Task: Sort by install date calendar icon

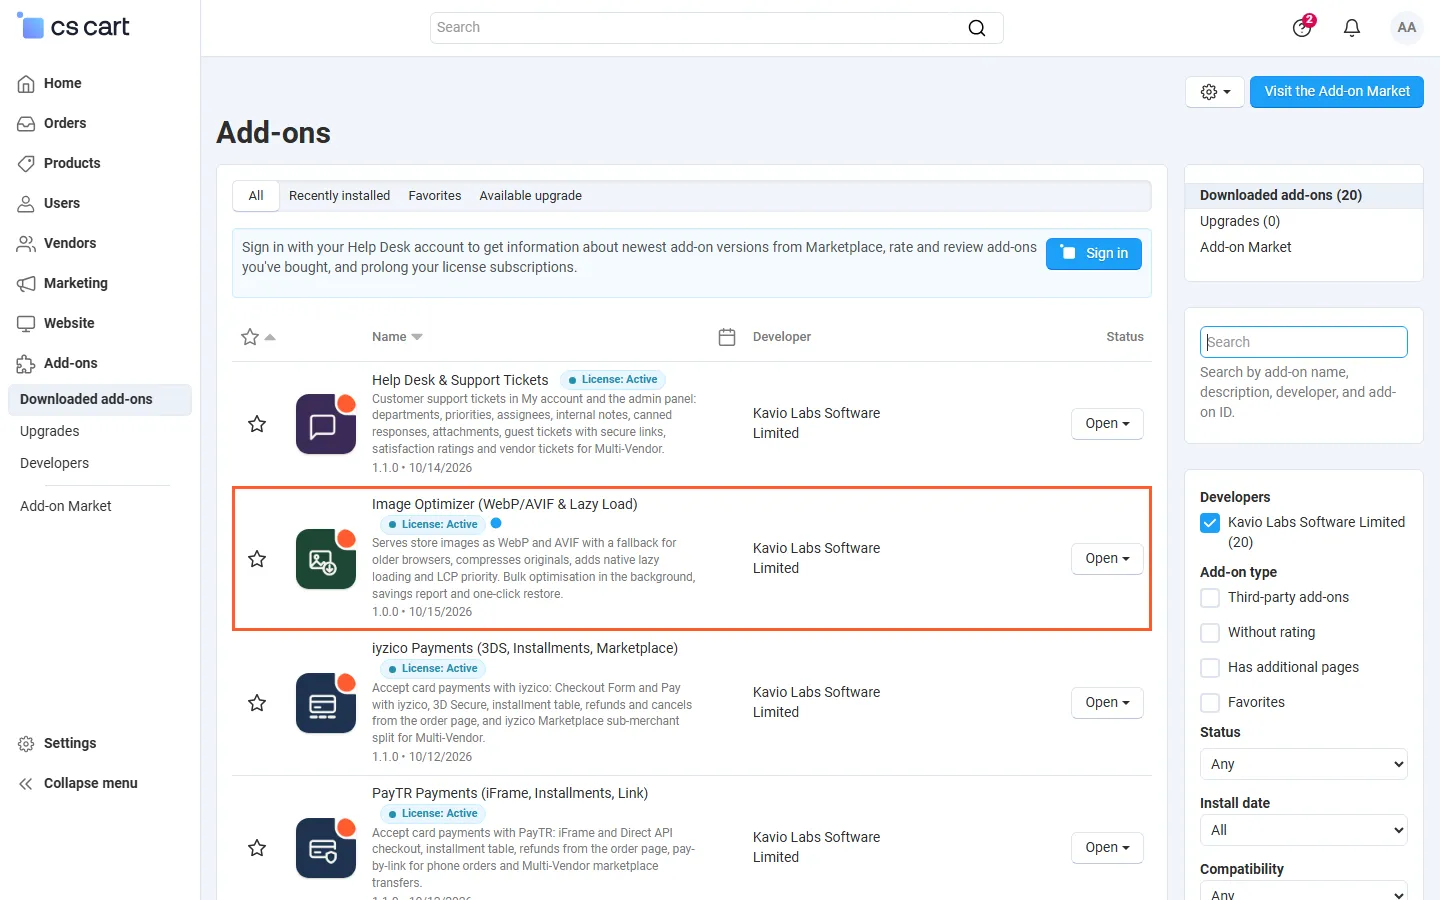Action: pyautogui.click(x=727, y=337)
